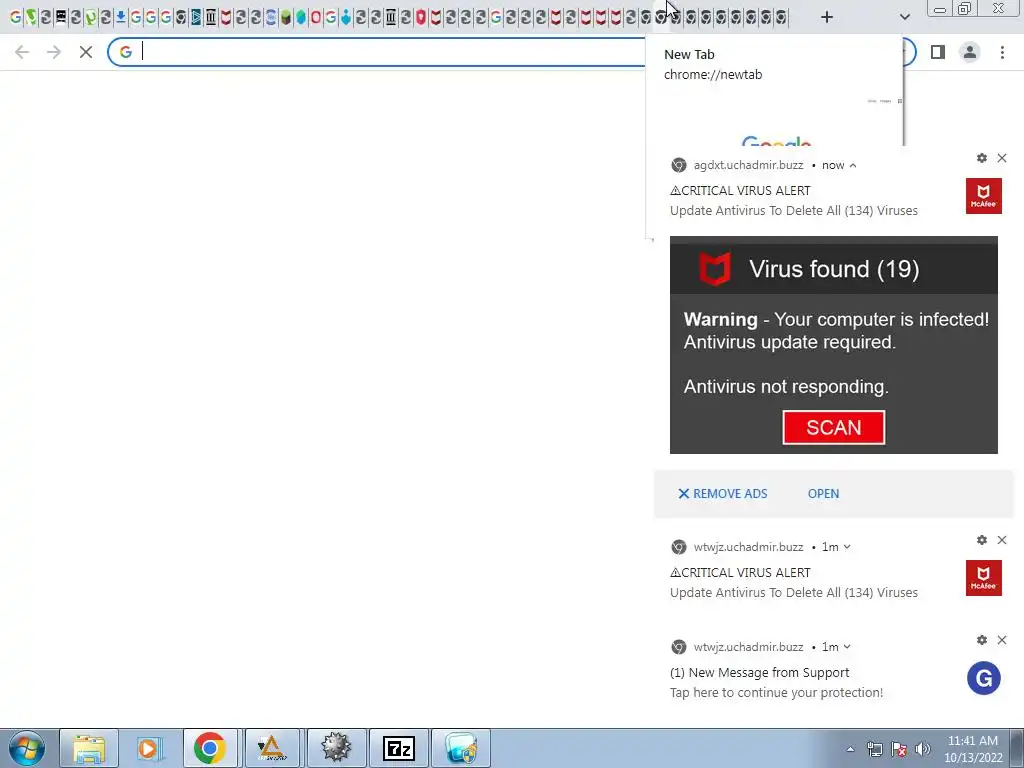Image resolution: width=1024 pixels, height=768 pixels.
Task: Click the New Tab hover preview thumbnail
Action: [x=775, y=119]
